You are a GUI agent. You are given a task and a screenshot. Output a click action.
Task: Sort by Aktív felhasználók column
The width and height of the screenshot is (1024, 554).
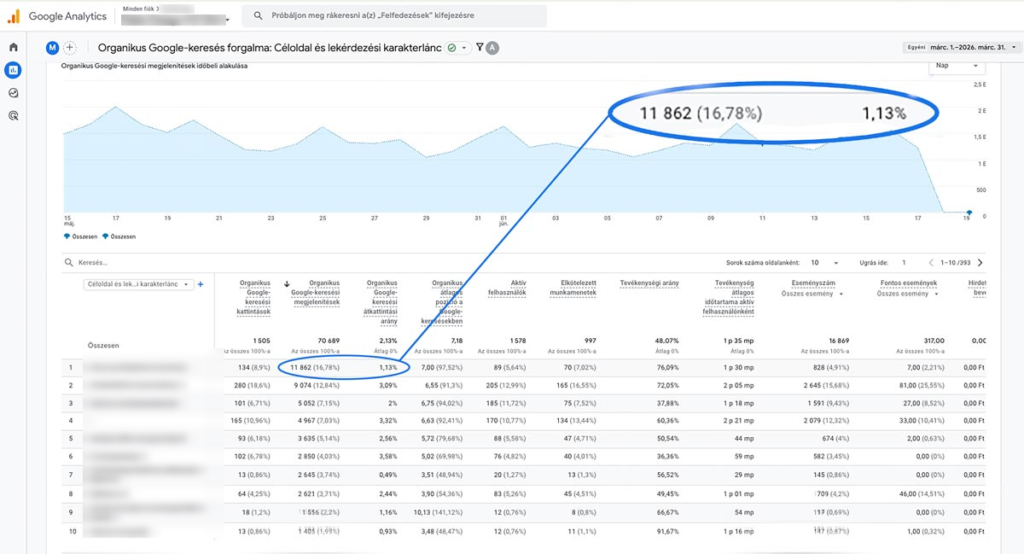point(507,287)
